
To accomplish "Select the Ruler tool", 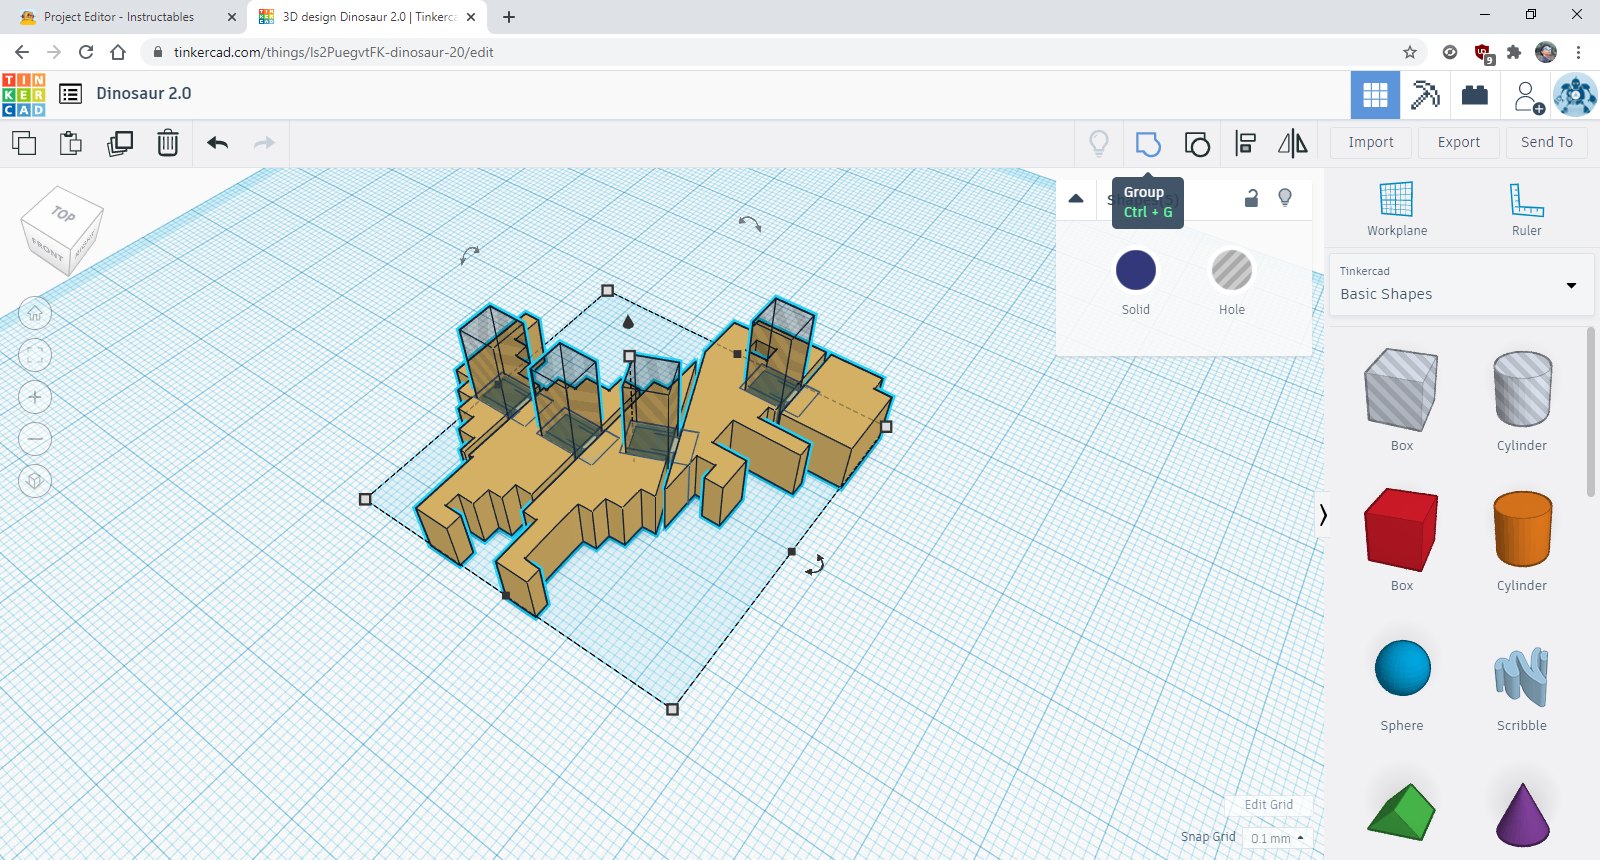I will (1526, 209).
